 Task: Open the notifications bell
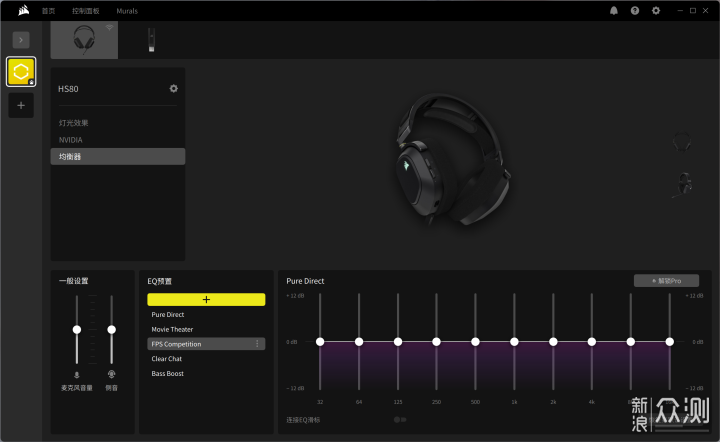click(x=613, y=11)
